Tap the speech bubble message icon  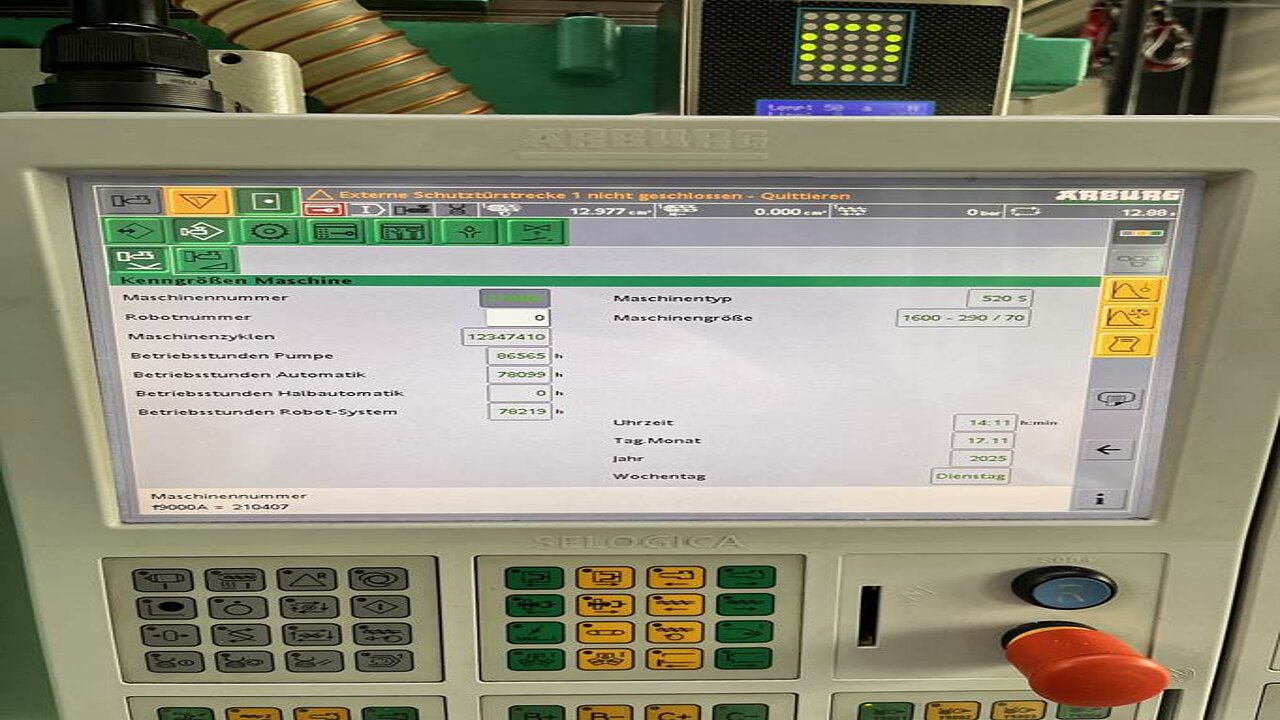1117,399
